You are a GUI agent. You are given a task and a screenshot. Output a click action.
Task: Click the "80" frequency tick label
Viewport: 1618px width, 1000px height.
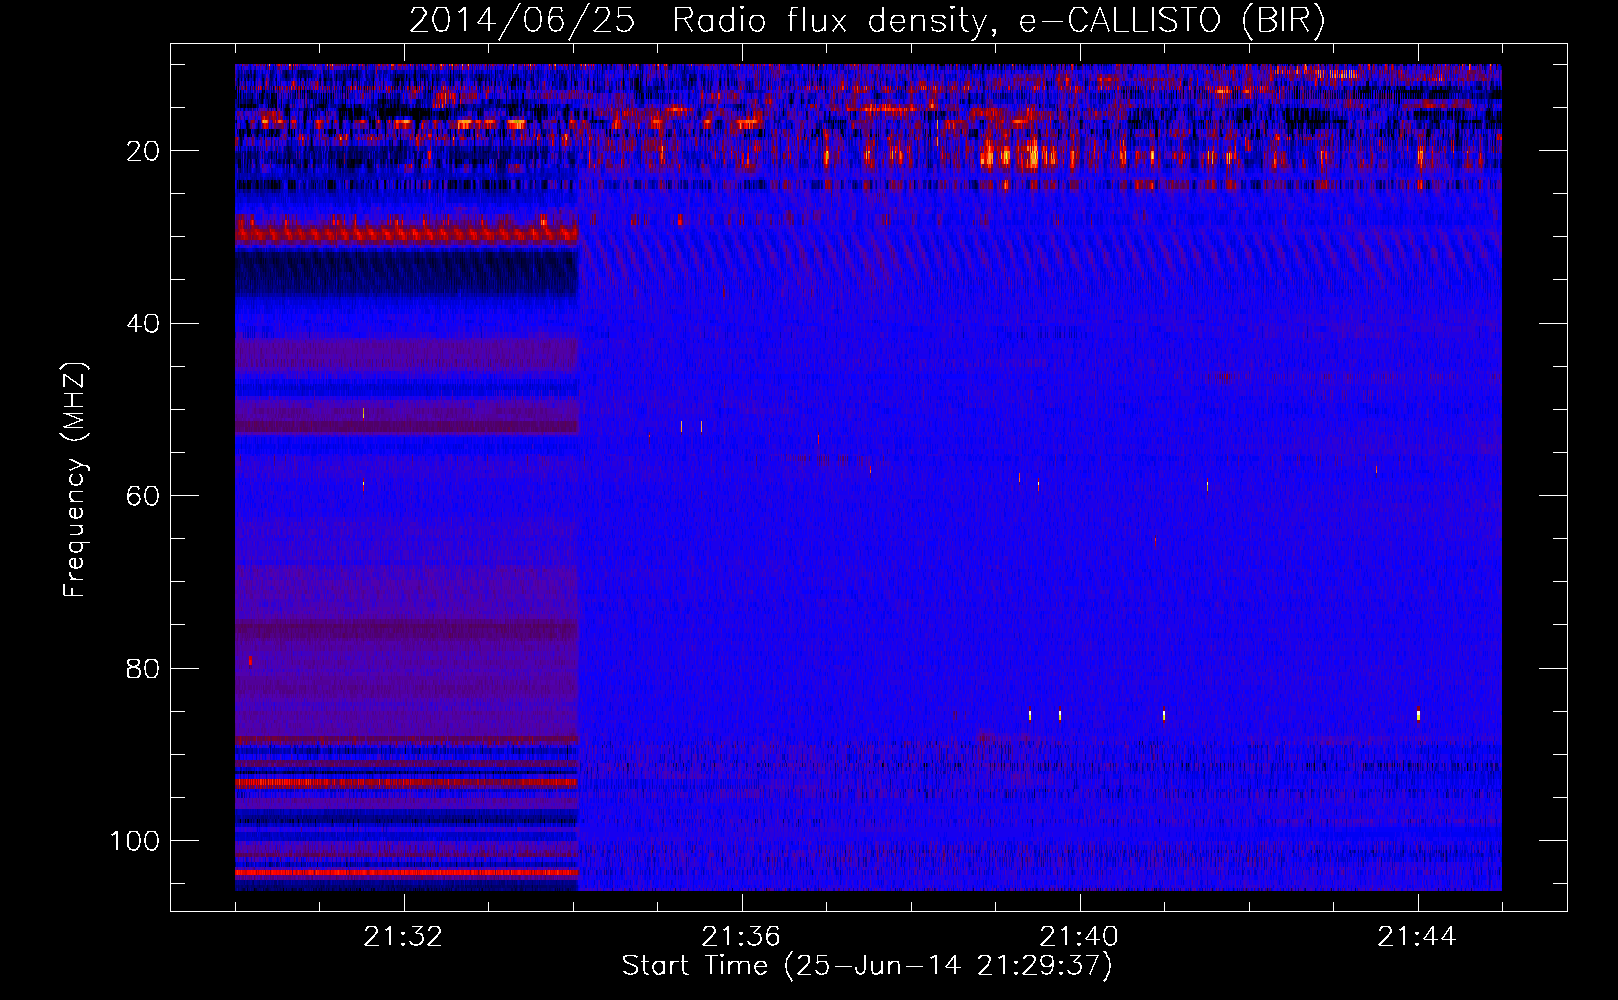(x=142, y=668)
